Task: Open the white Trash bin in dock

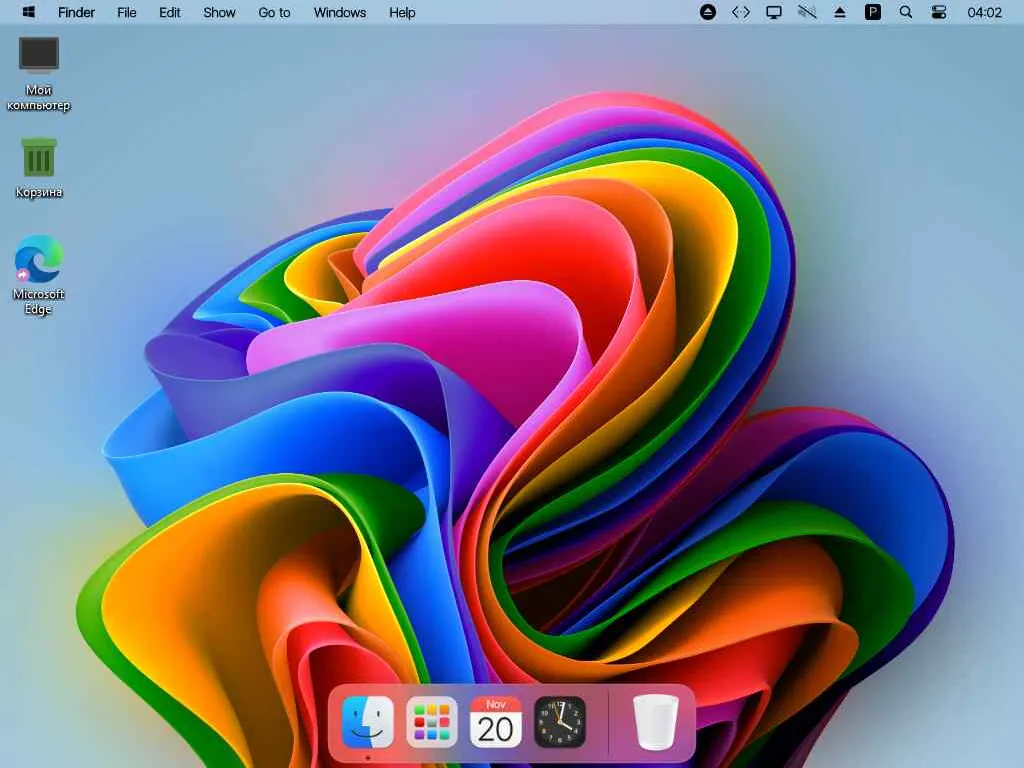Action: click(656, 722)
